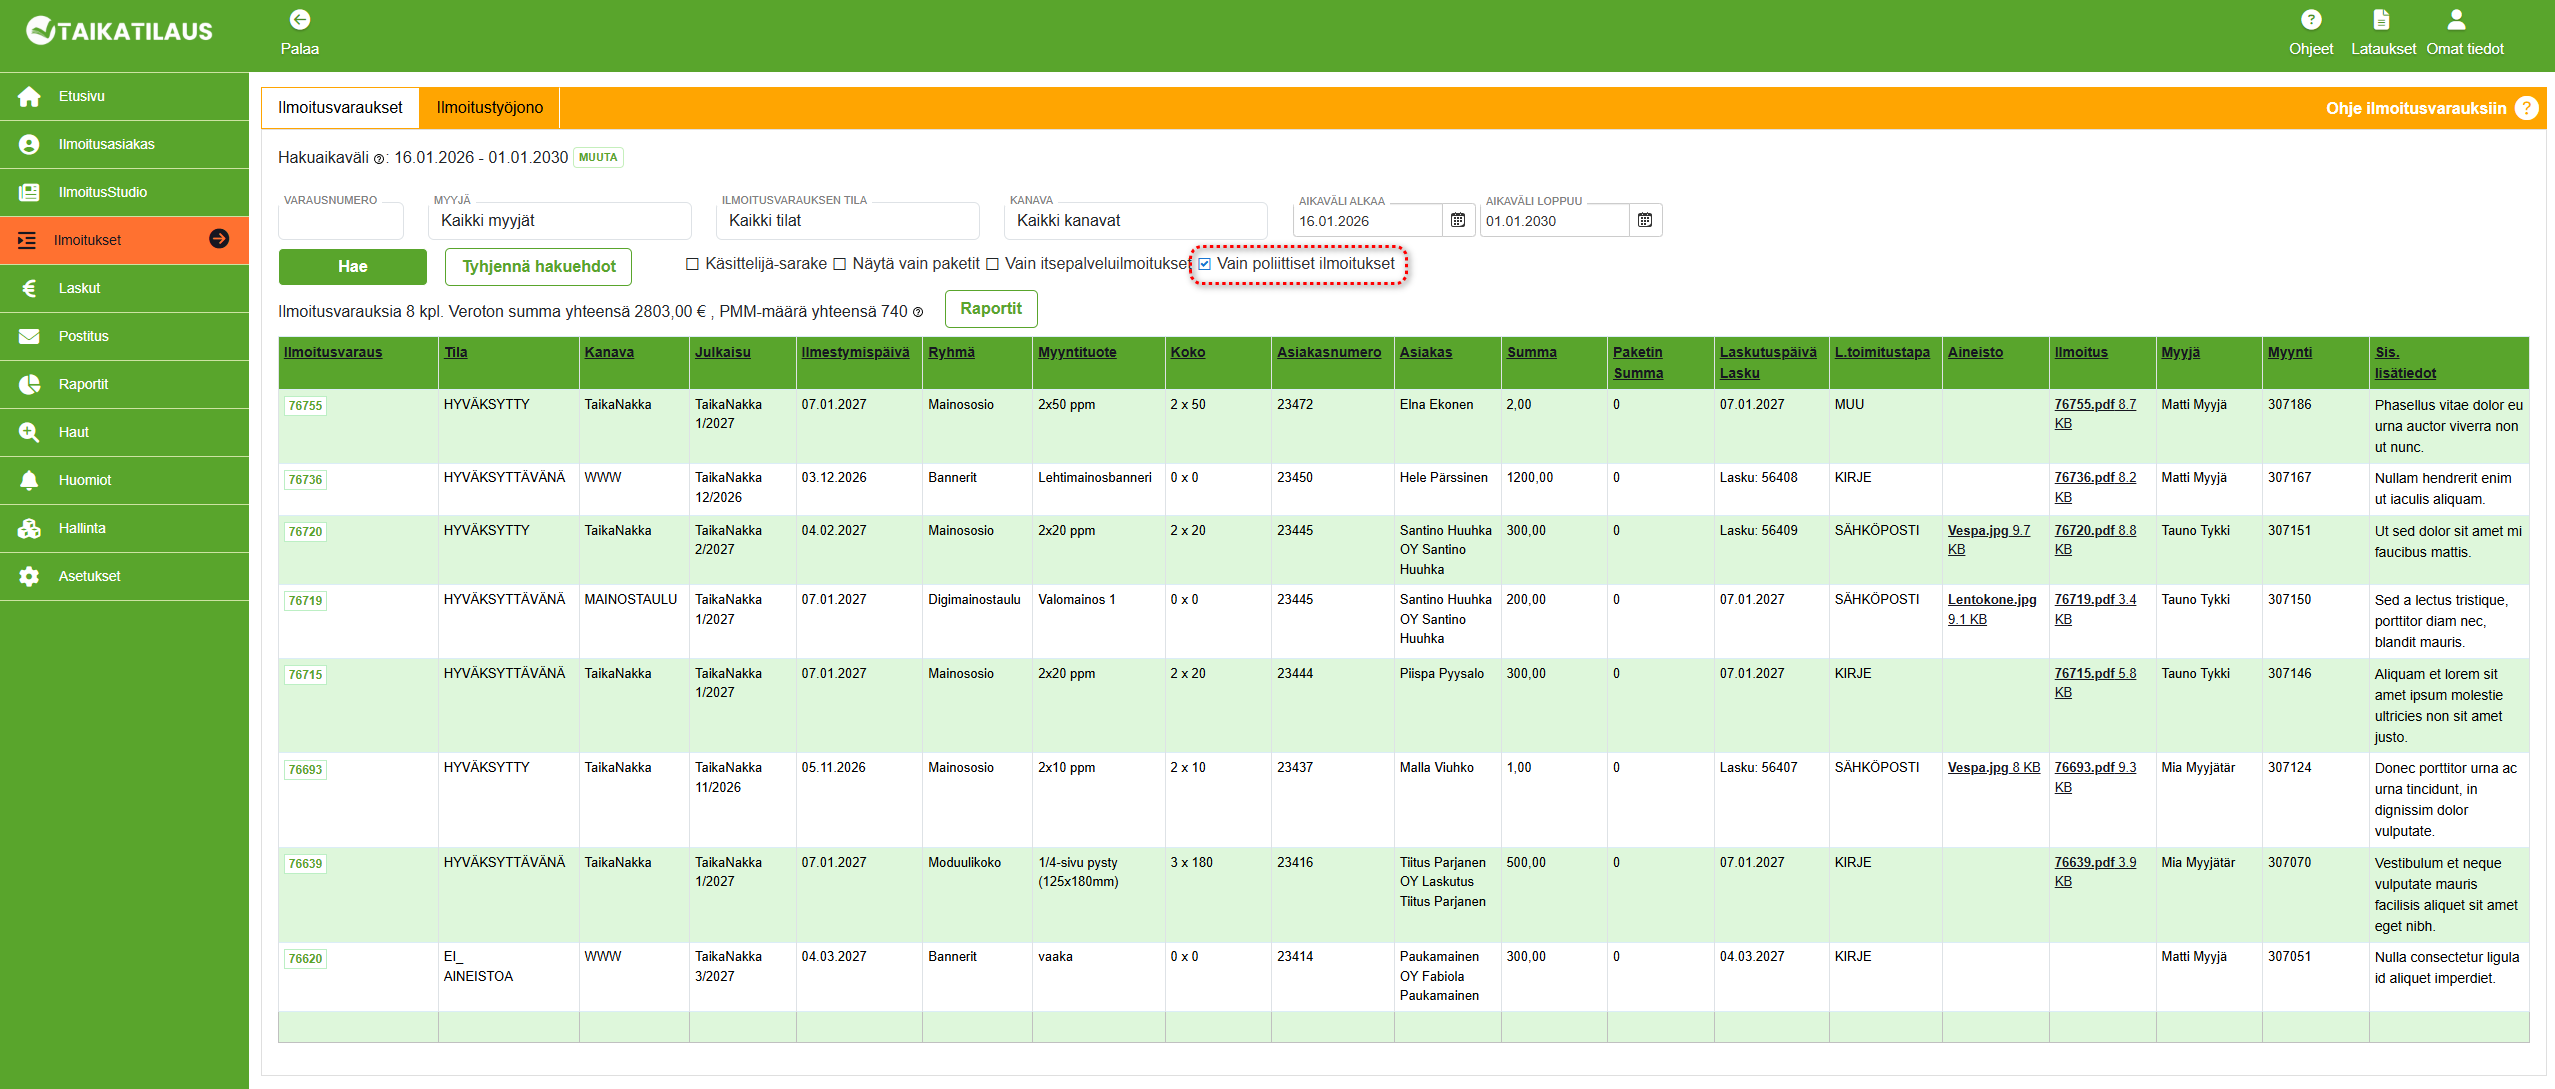Viewport: 2555px width, 1089px height.
Task: Open the Kanava dropdown Kaikki kanavat
Action: point(1136,221)
